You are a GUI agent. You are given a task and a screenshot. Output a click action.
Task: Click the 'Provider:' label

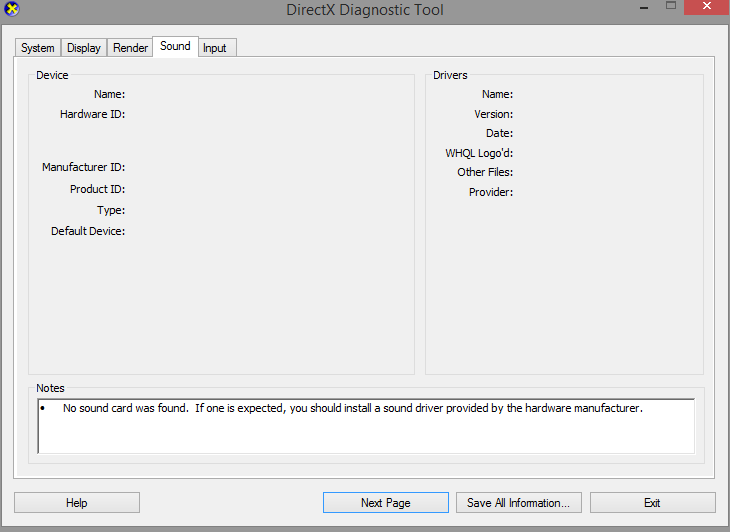tap(491, 192)
